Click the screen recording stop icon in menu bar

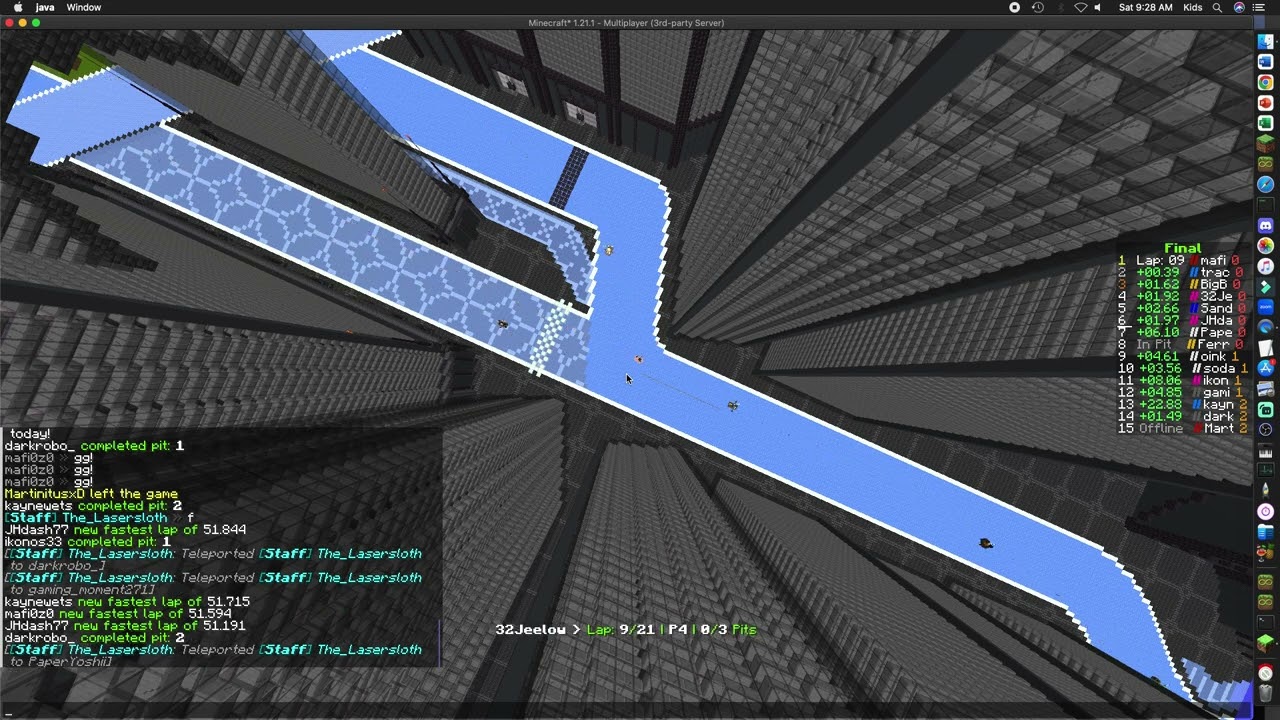pos(1014,7)
